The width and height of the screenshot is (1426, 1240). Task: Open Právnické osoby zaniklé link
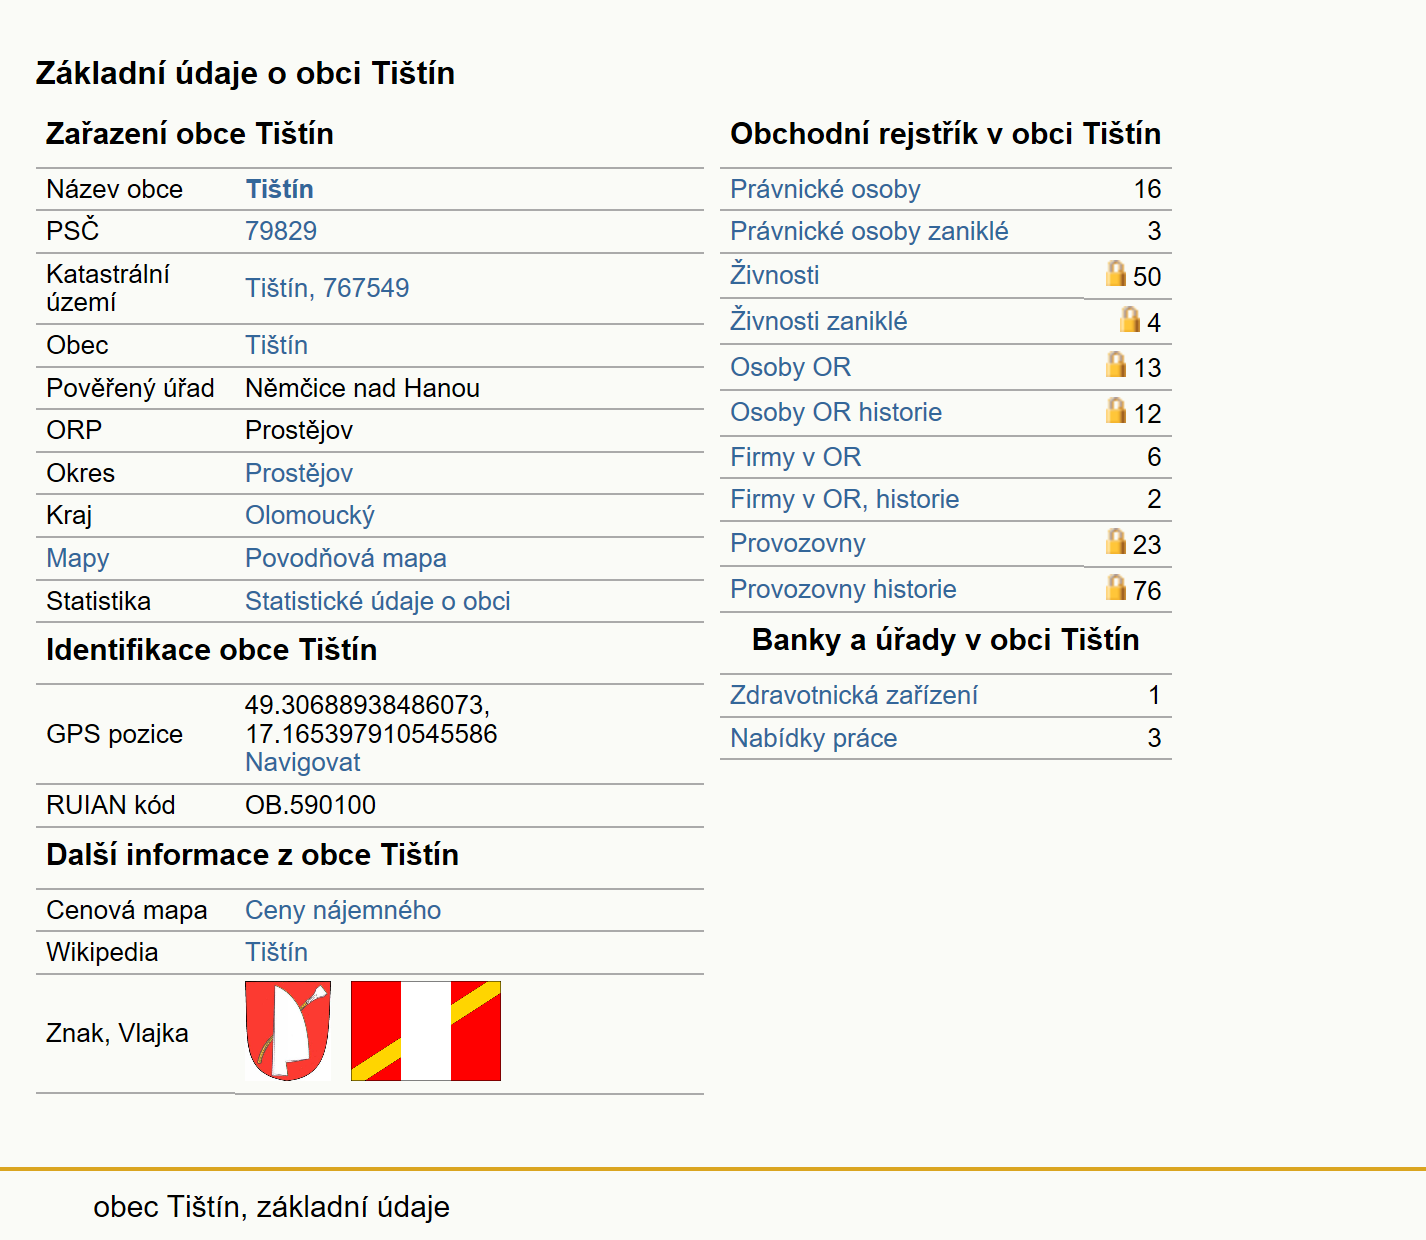[869, 231]
